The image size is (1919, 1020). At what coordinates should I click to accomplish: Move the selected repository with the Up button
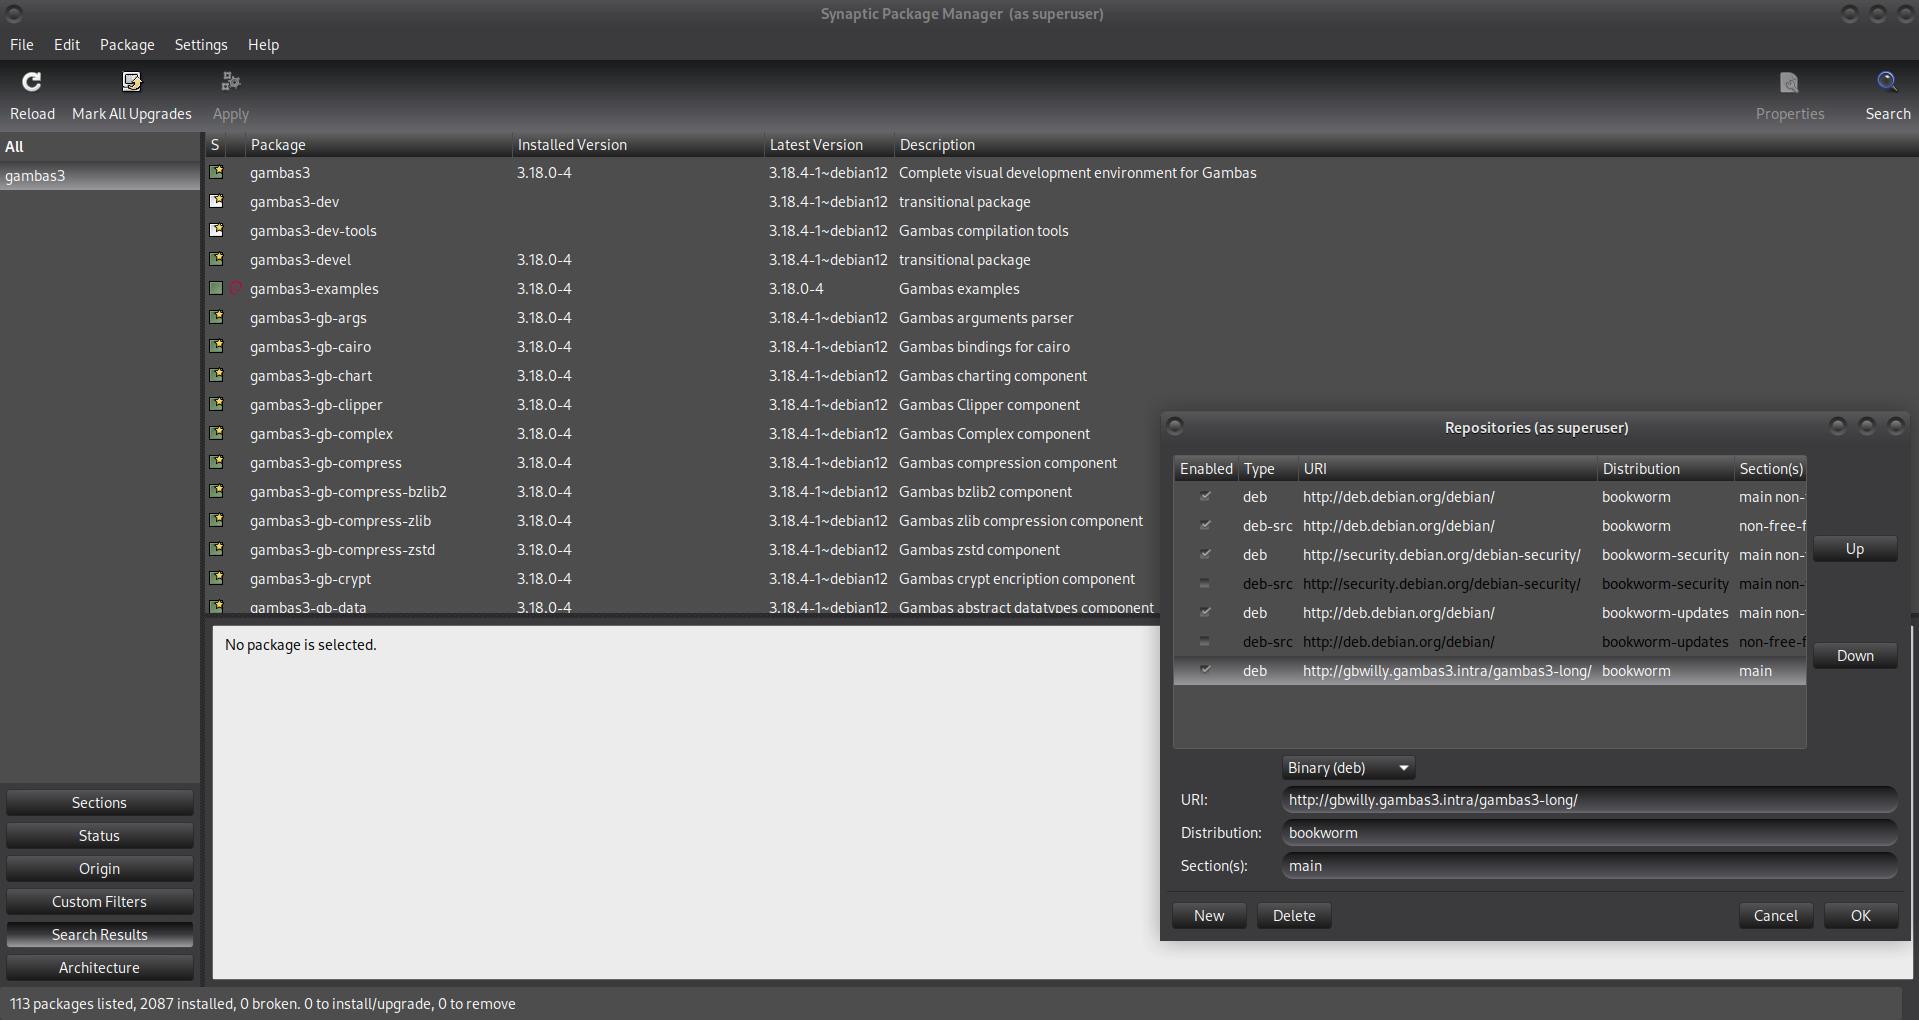click(x=1854, y=549)
